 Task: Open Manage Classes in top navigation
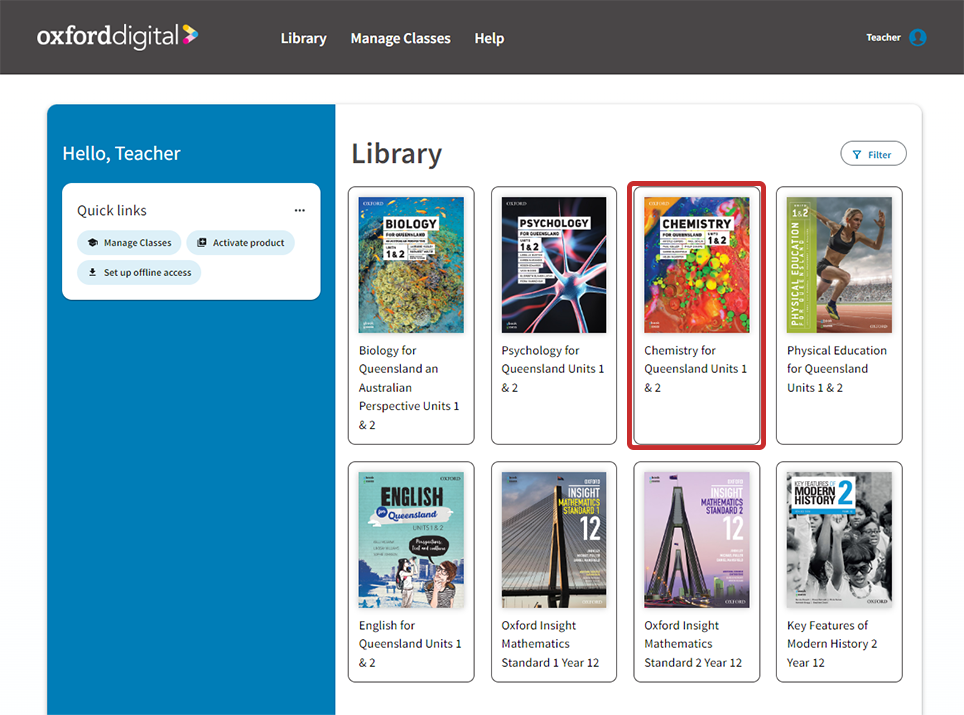point(400,38)
